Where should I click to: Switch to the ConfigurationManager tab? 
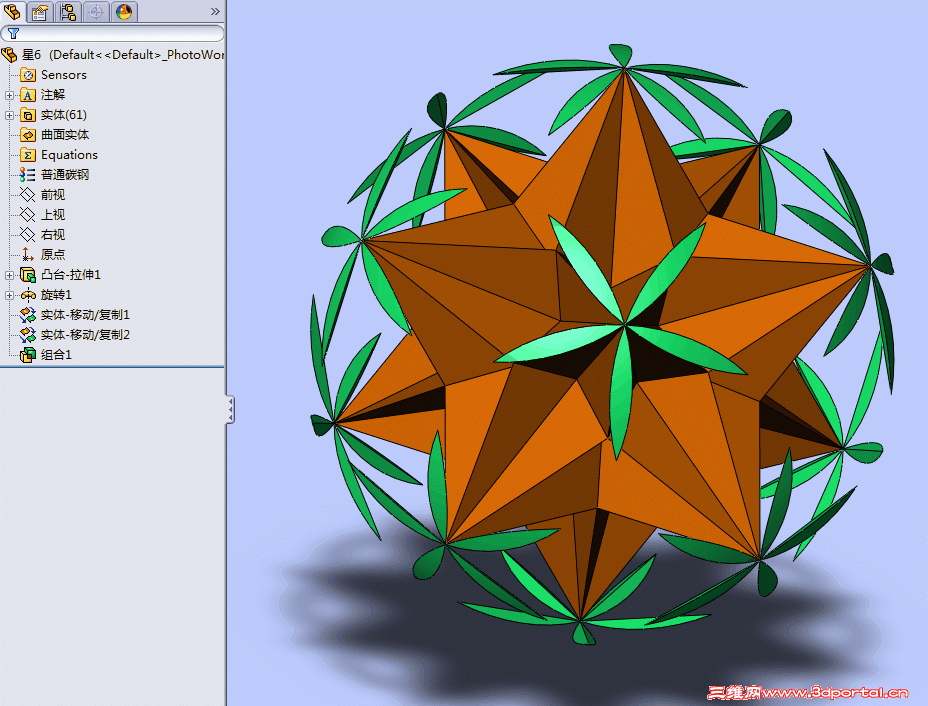pyautogui.click(x=68, y=11)
